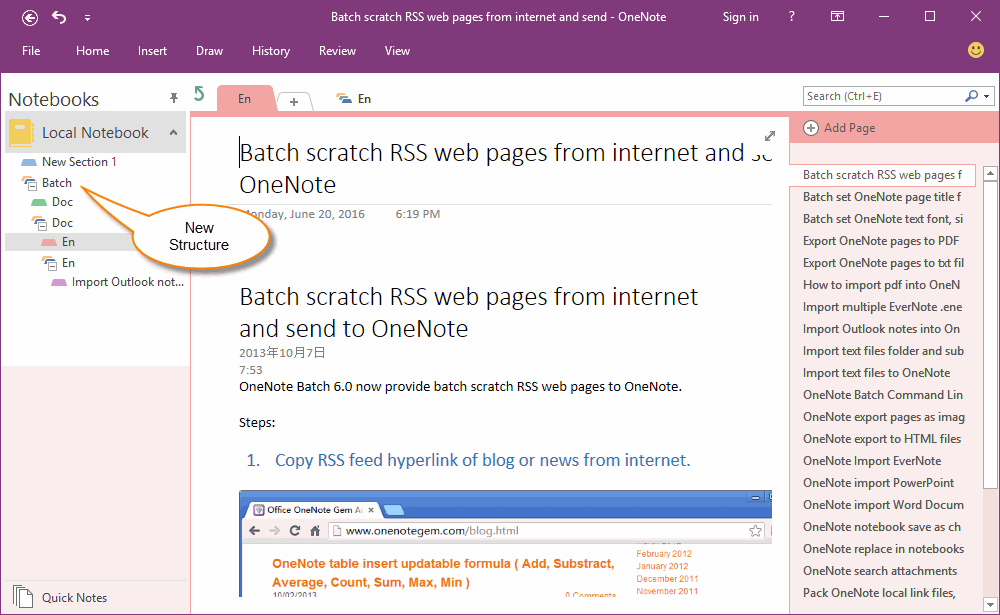Open page OneNote Batch Command Lin
This screenshot has height=615, width=1000.
(x=882, y=395)
